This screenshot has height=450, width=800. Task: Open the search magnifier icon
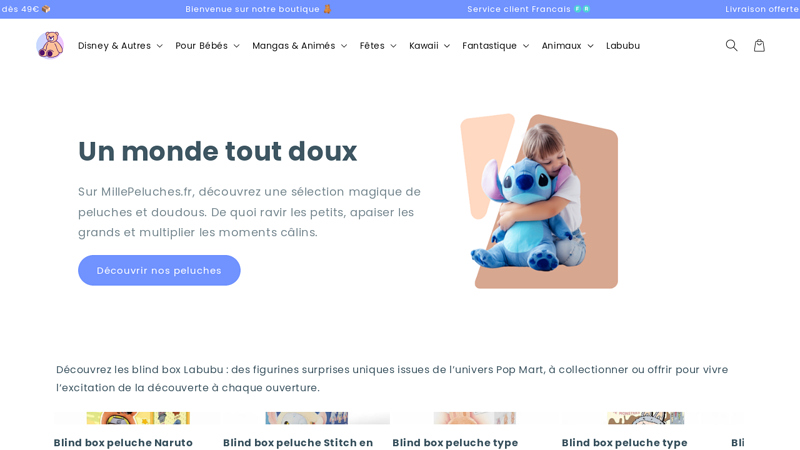click(x=731, y=45)
